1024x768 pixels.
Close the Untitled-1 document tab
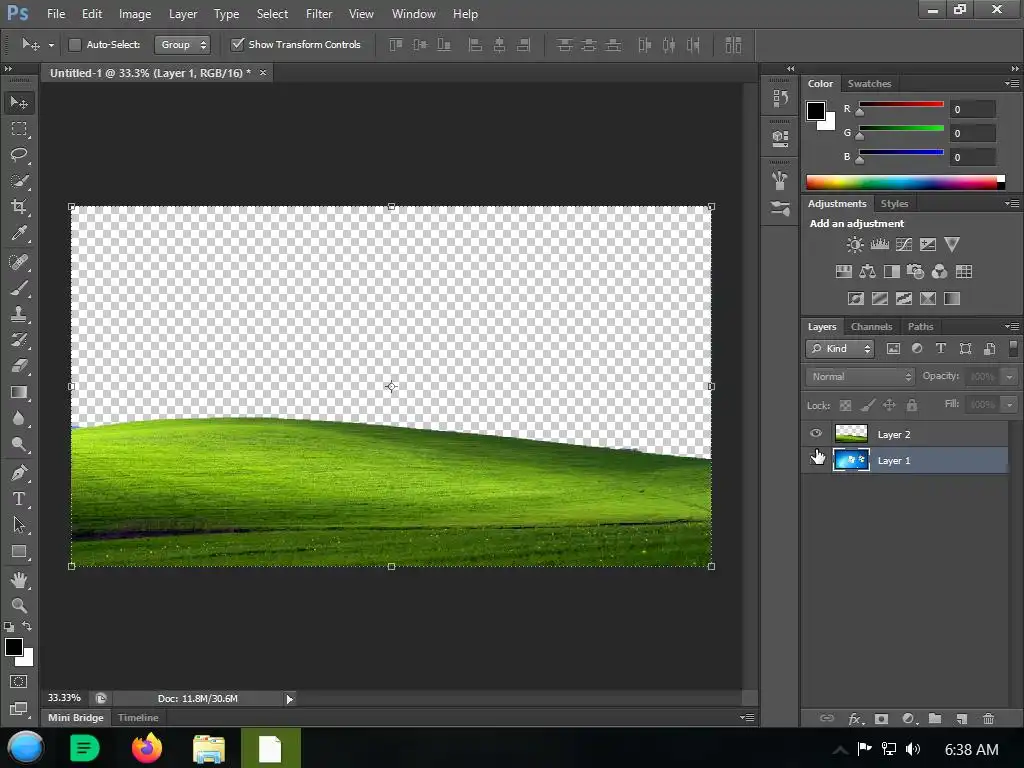(x=263, y=72)
